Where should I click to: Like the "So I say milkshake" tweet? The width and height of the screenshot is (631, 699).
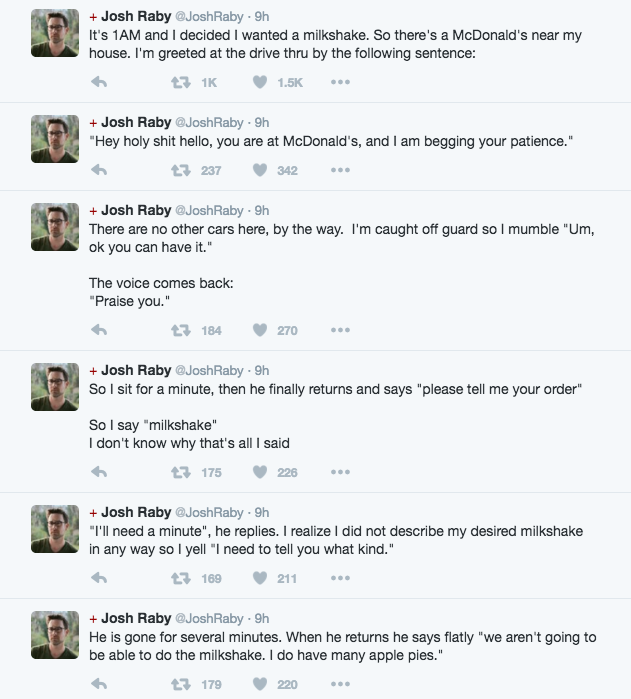(x=260, y=472)
